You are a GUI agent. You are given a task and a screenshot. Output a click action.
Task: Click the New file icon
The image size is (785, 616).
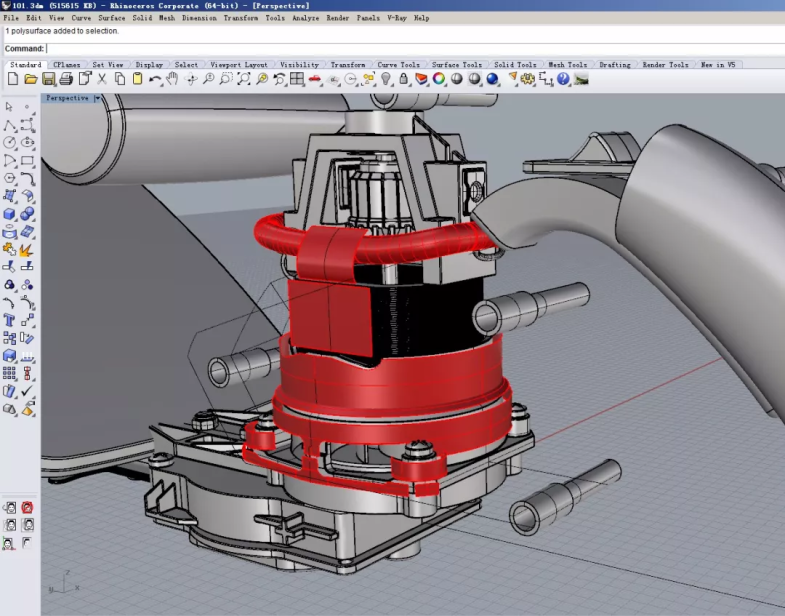point(13,79)
